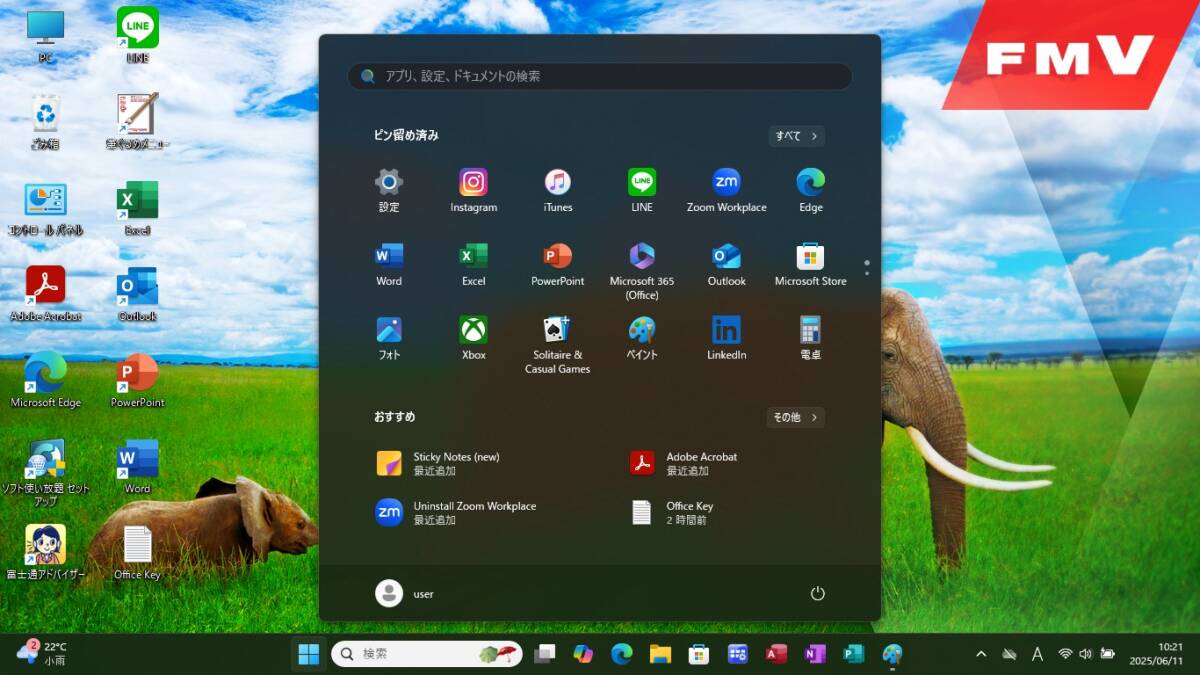The width and height of the screenshot is (1200, 675).
Task: Select the Microsoft Edge desktop shortcut
Action: (x=45, y=380)
